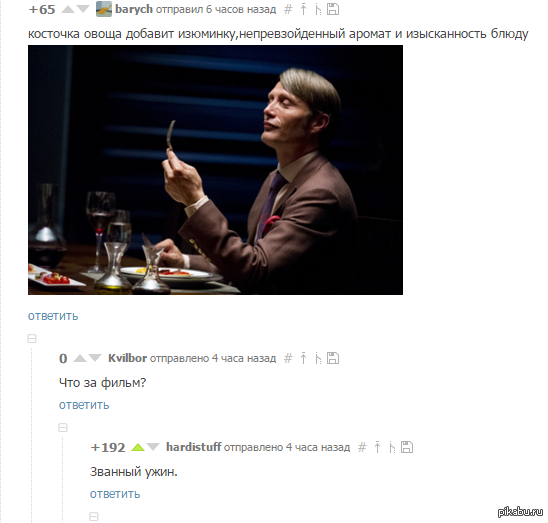Viewport: 548px width, 523px height.
Task: Upvote Kvilbor's comment
Action: (80, 358)
